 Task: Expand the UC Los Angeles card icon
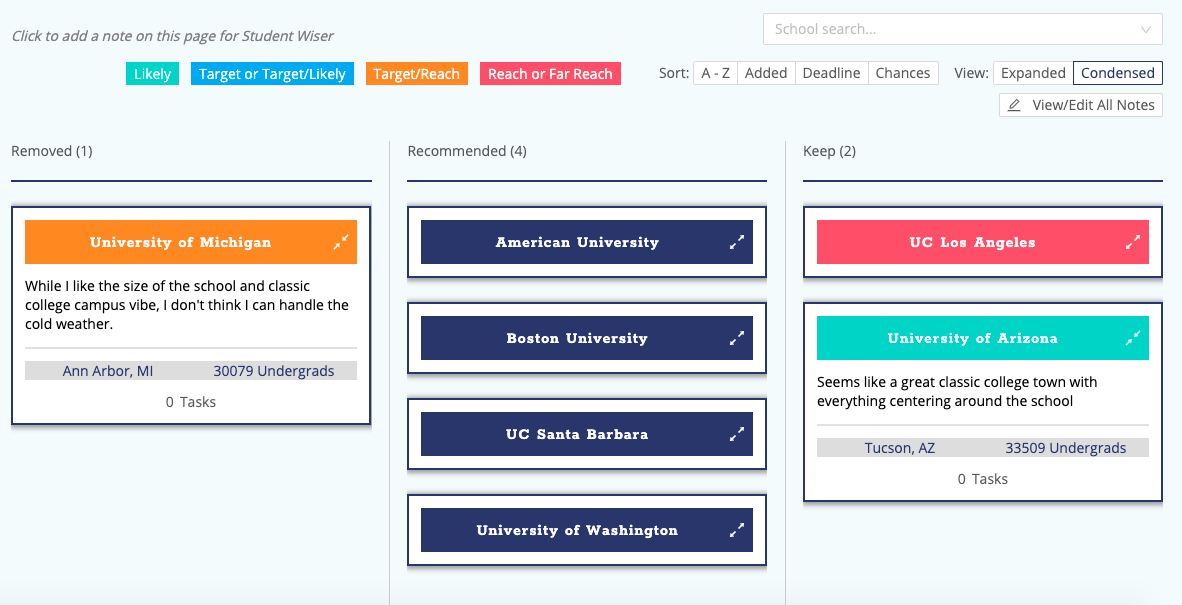coord(1133,242)
